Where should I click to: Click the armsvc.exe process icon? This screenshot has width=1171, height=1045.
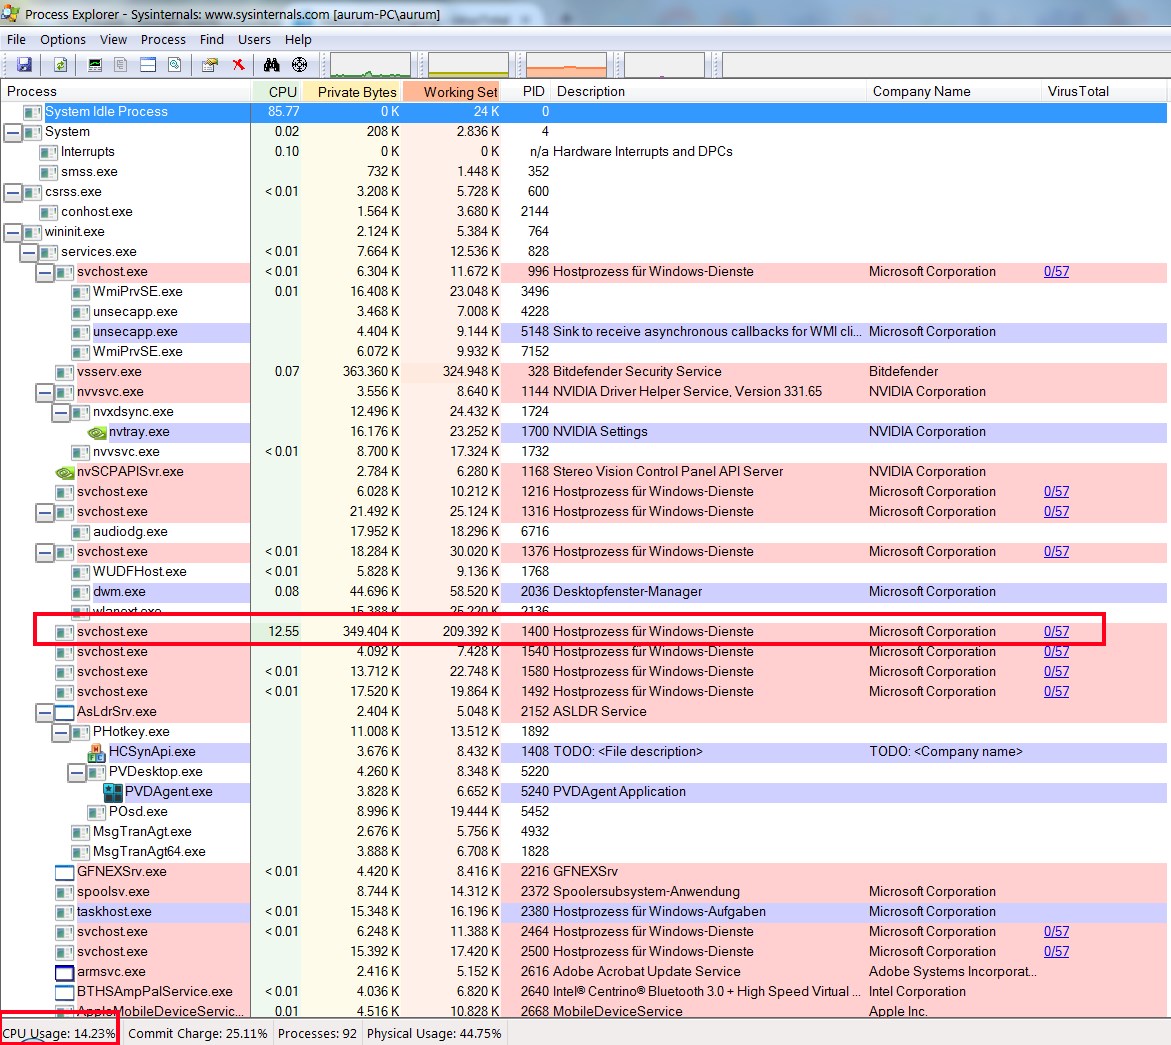click(65, 972)
